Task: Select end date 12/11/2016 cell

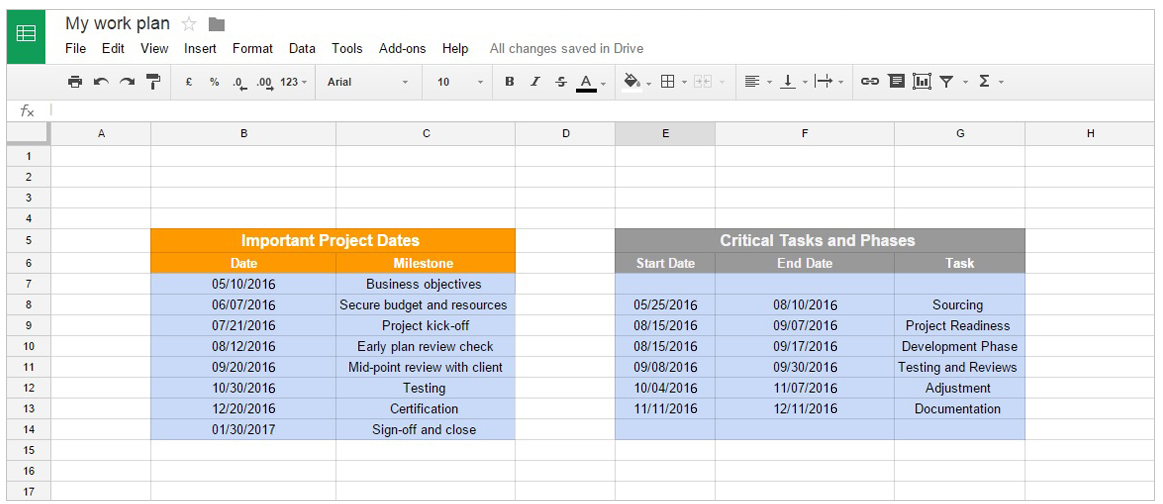Action: click(805, 408)
